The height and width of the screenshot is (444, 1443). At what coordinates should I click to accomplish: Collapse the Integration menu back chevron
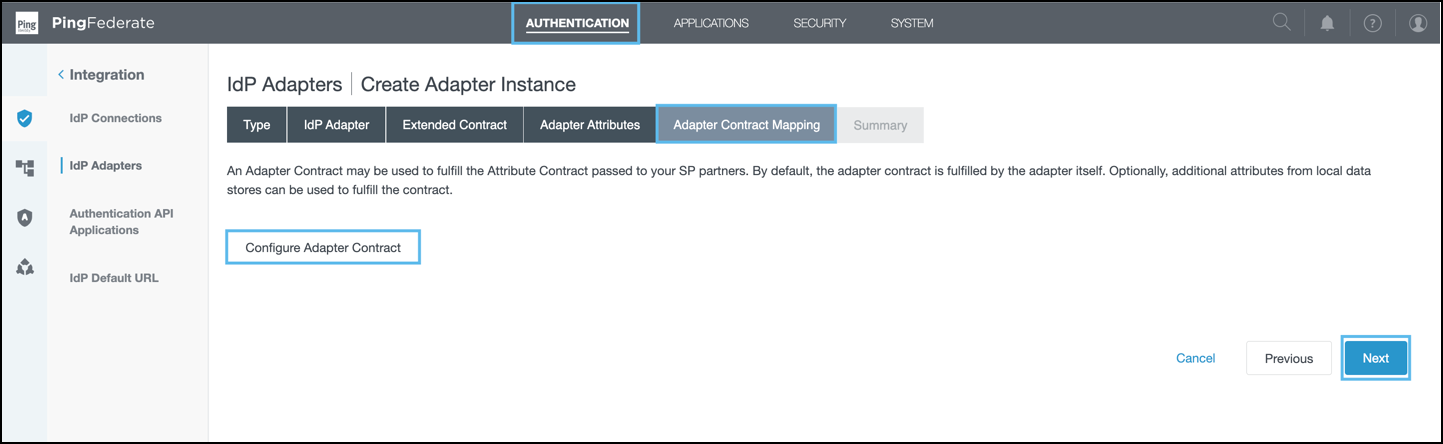click(x=61, y=75)
